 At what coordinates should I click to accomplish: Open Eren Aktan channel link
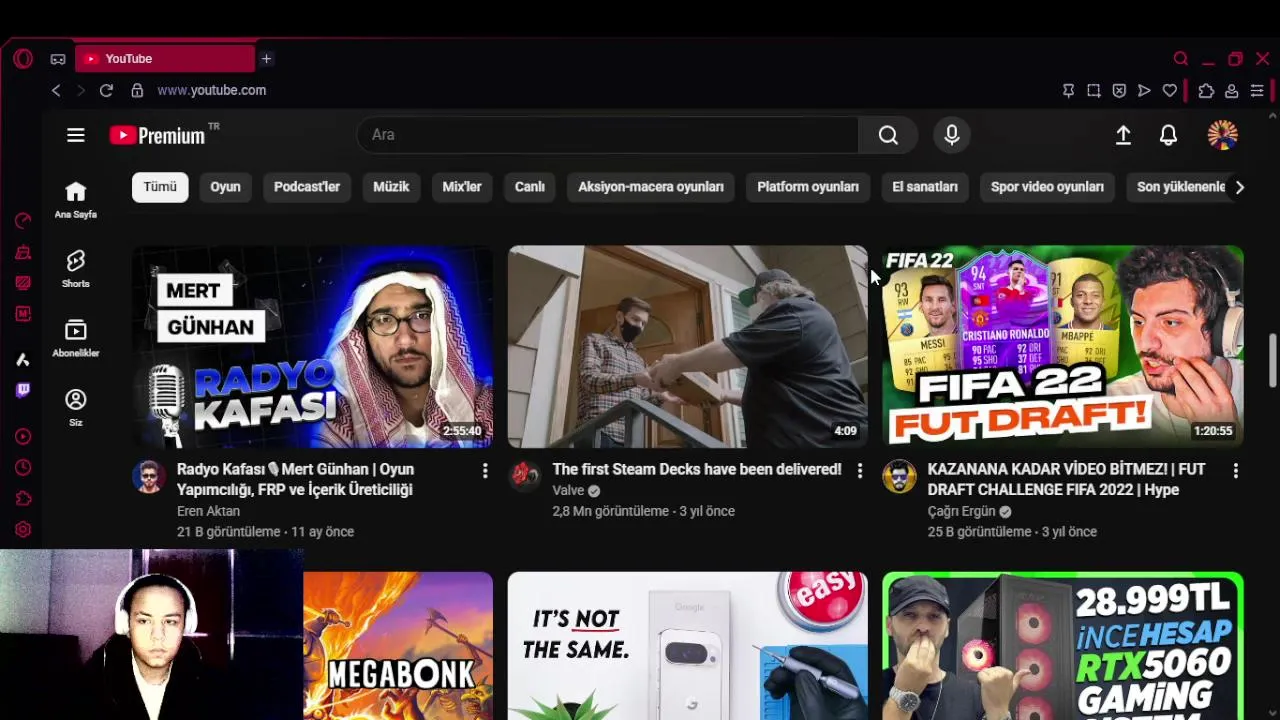point(208,511)
